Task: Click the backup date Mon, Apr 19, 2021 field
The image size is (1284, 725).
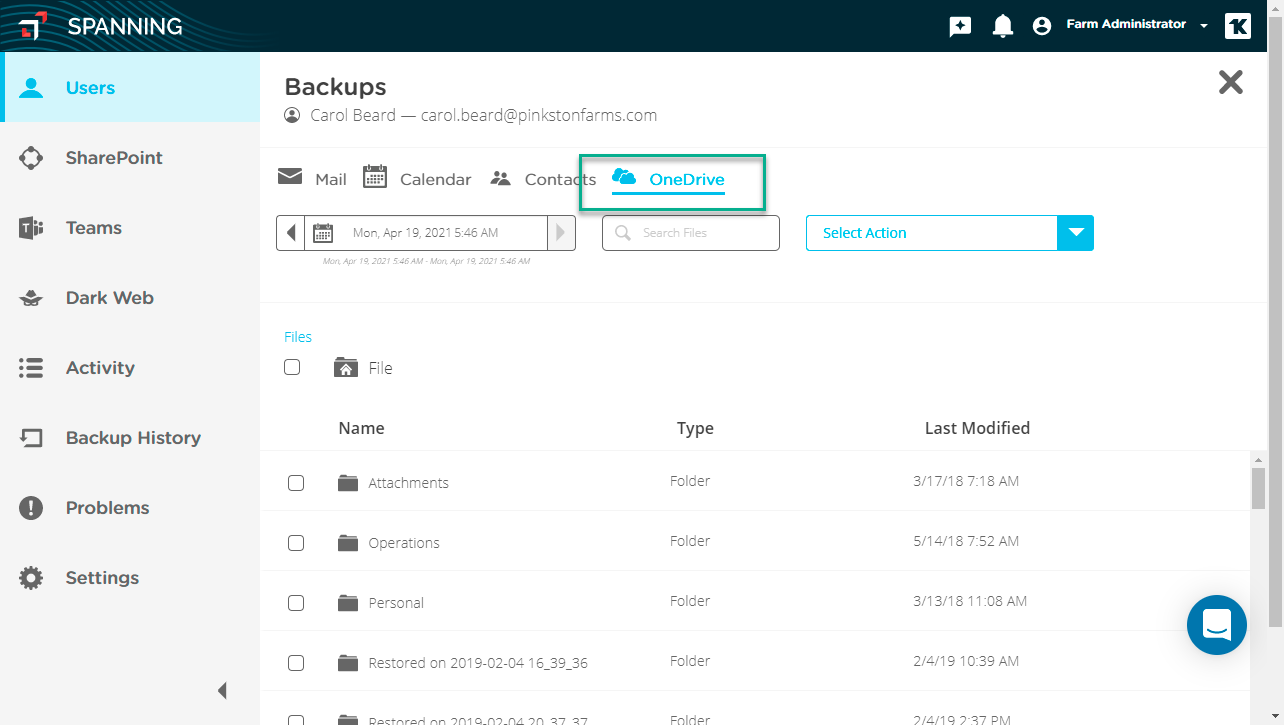Action: click(x=425, y=233)
